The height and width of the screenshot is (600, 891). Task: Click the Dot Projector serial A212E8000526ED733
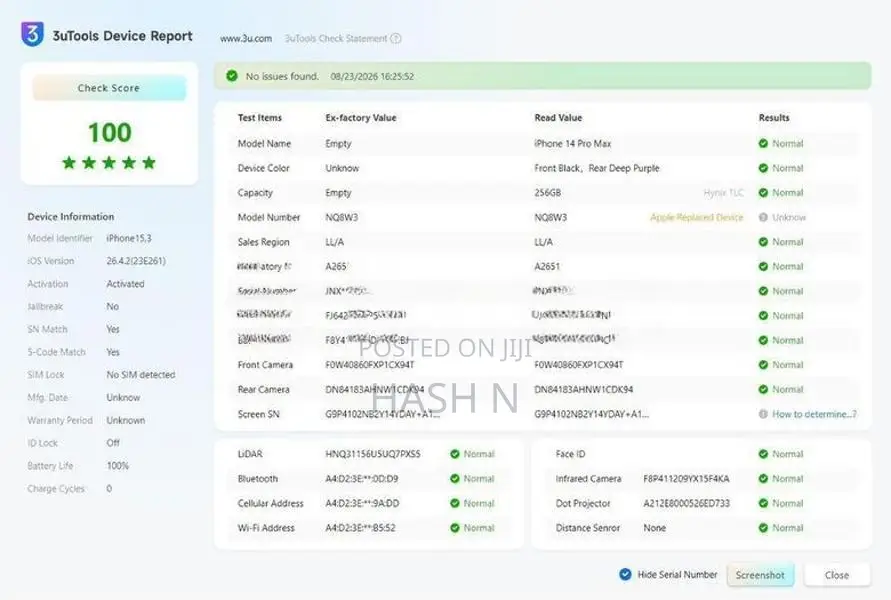pyautogui.click(x=686, y=503)
